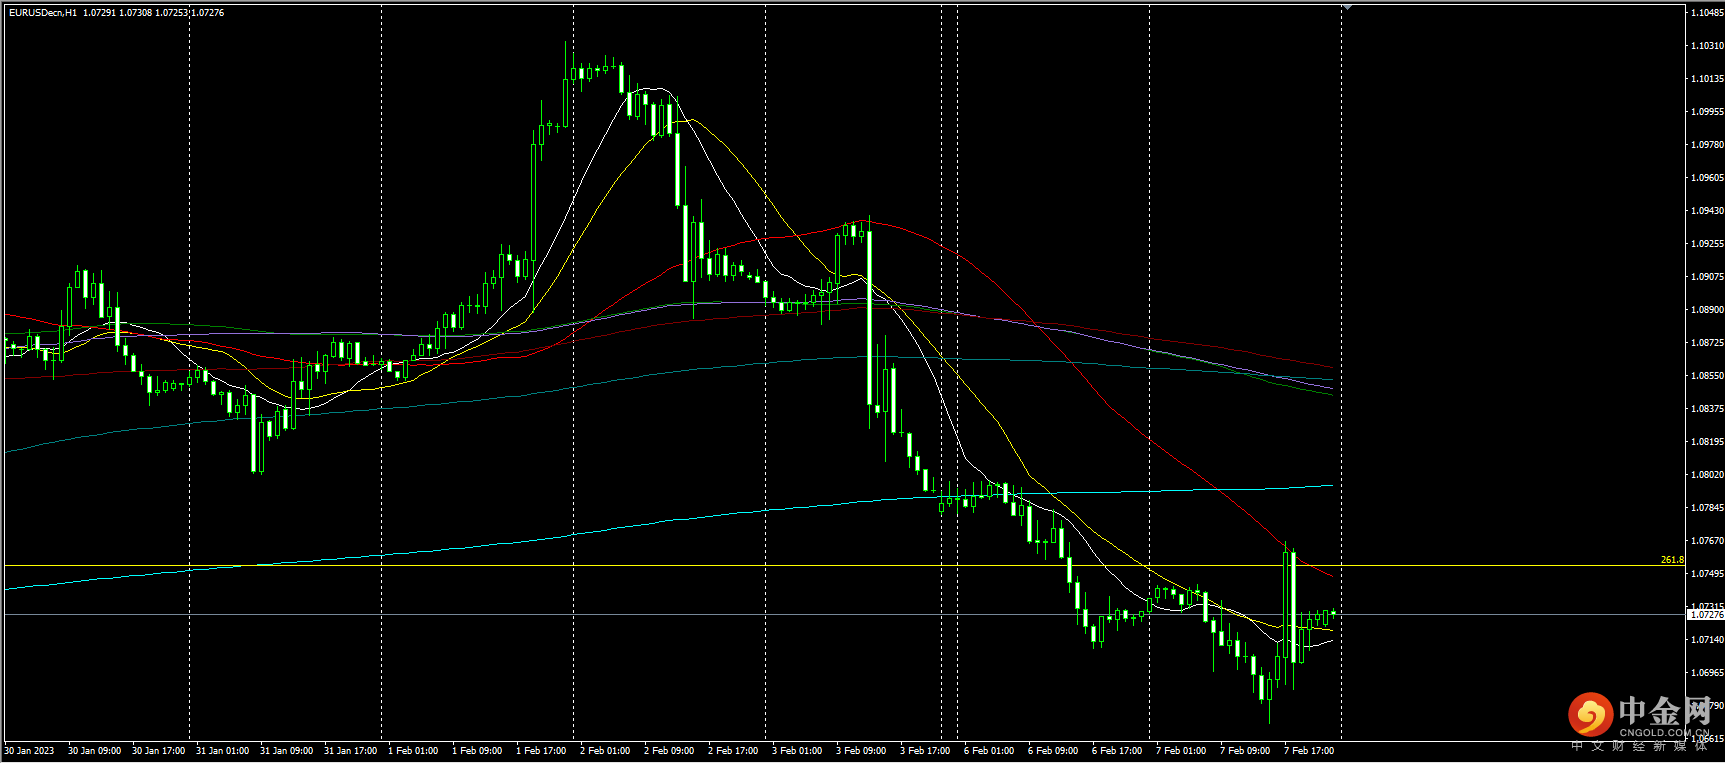Click the 1.07291 open price in header
The width and height of the screenshot is (1725, 764).
[x=99, y=13]
